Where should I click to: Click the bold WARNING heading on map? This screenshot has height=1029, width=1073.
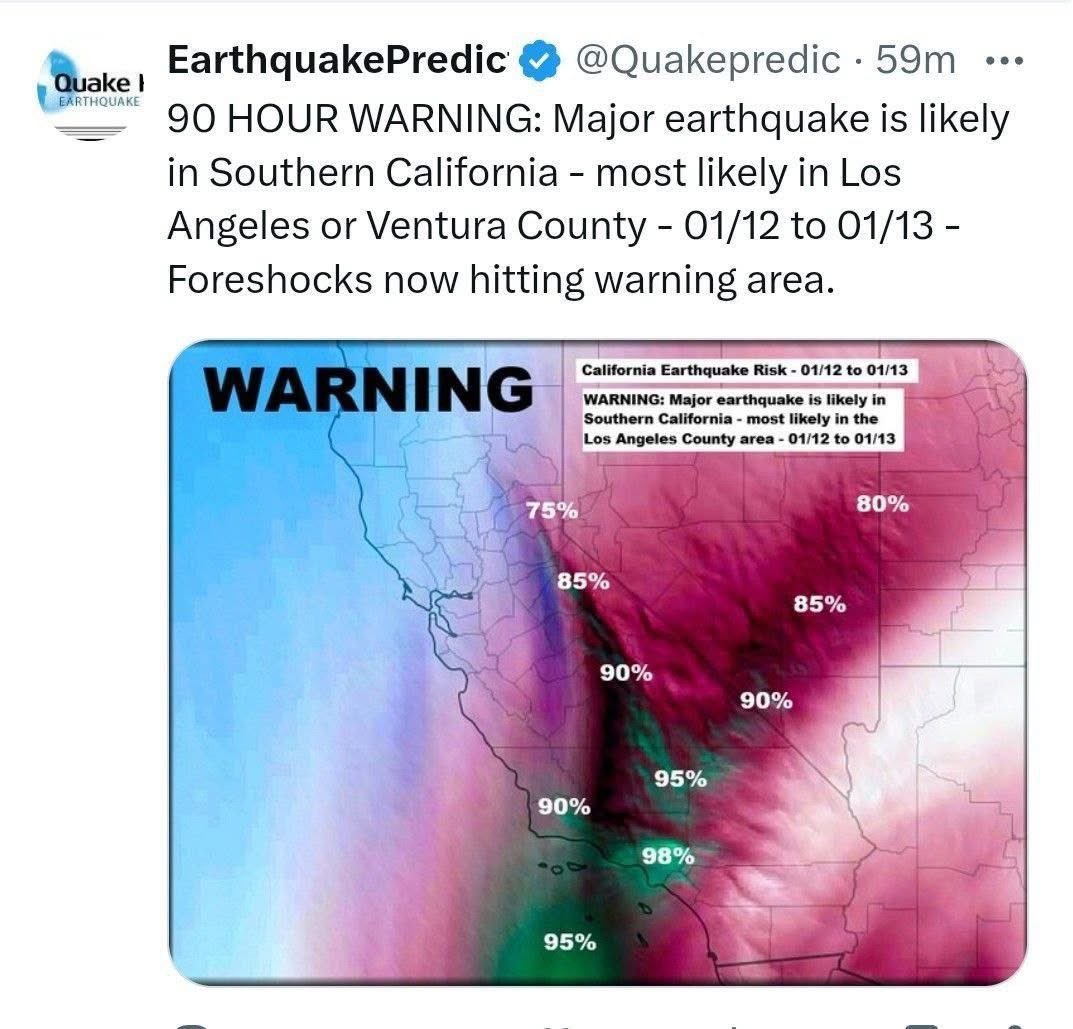370,389
